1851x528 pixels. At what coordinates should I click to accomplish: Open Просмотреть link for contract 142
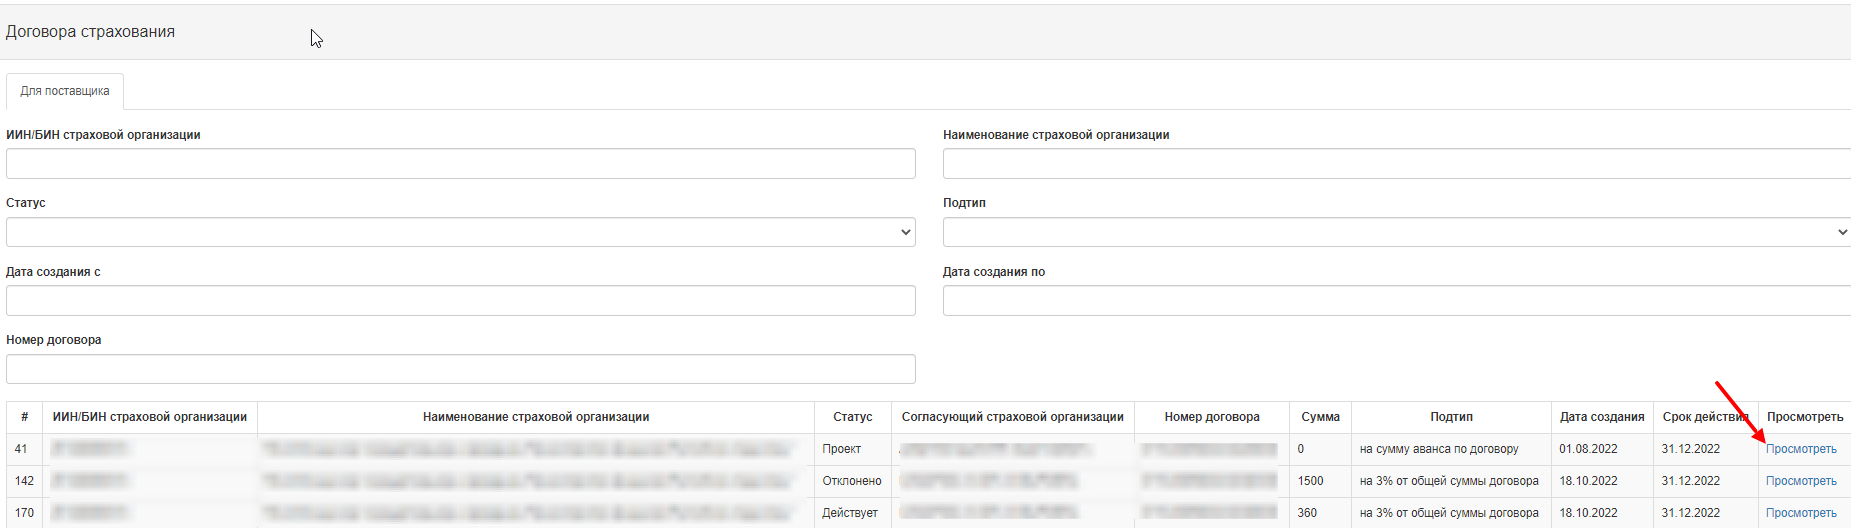[1800, 481]
